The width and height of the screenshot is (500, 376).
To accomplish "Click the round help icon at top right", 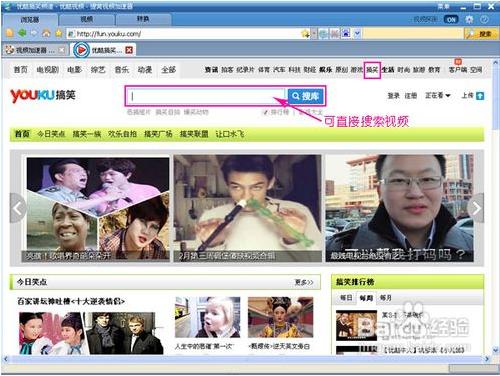I will 484,19.
